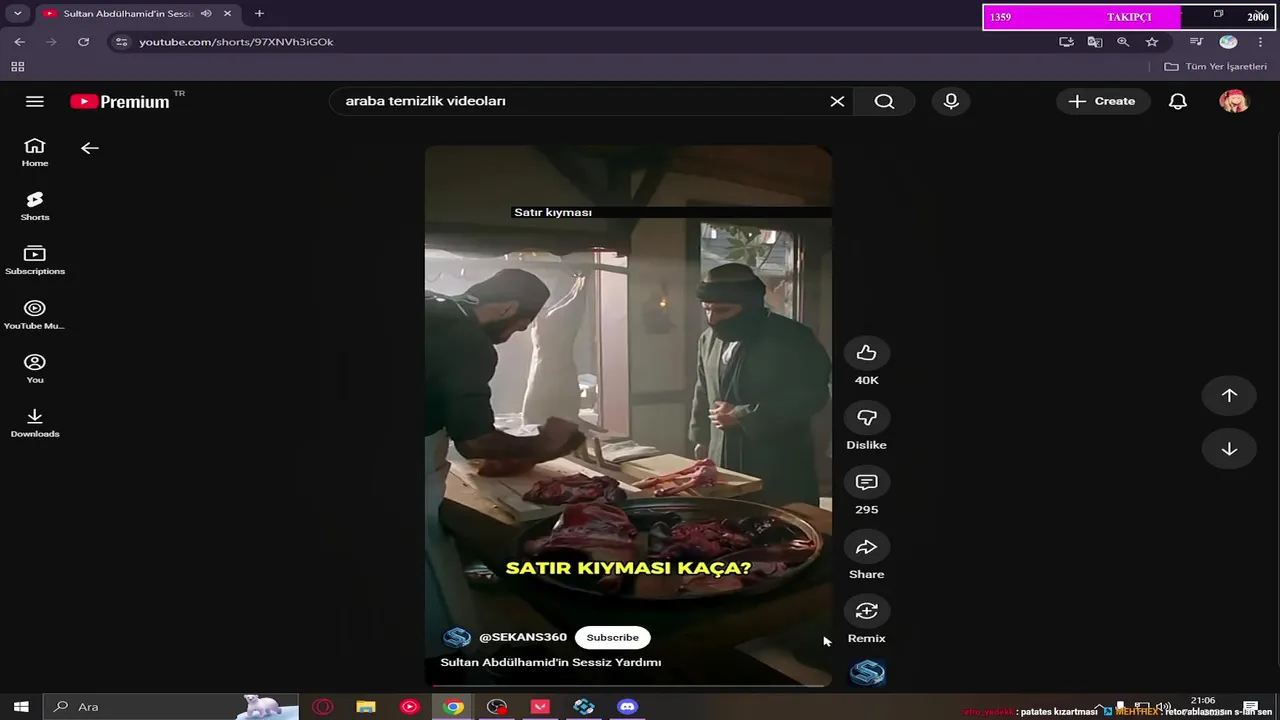Go to the previous Short
This screenshot has width=1280, height=720.
(1229, 395)
